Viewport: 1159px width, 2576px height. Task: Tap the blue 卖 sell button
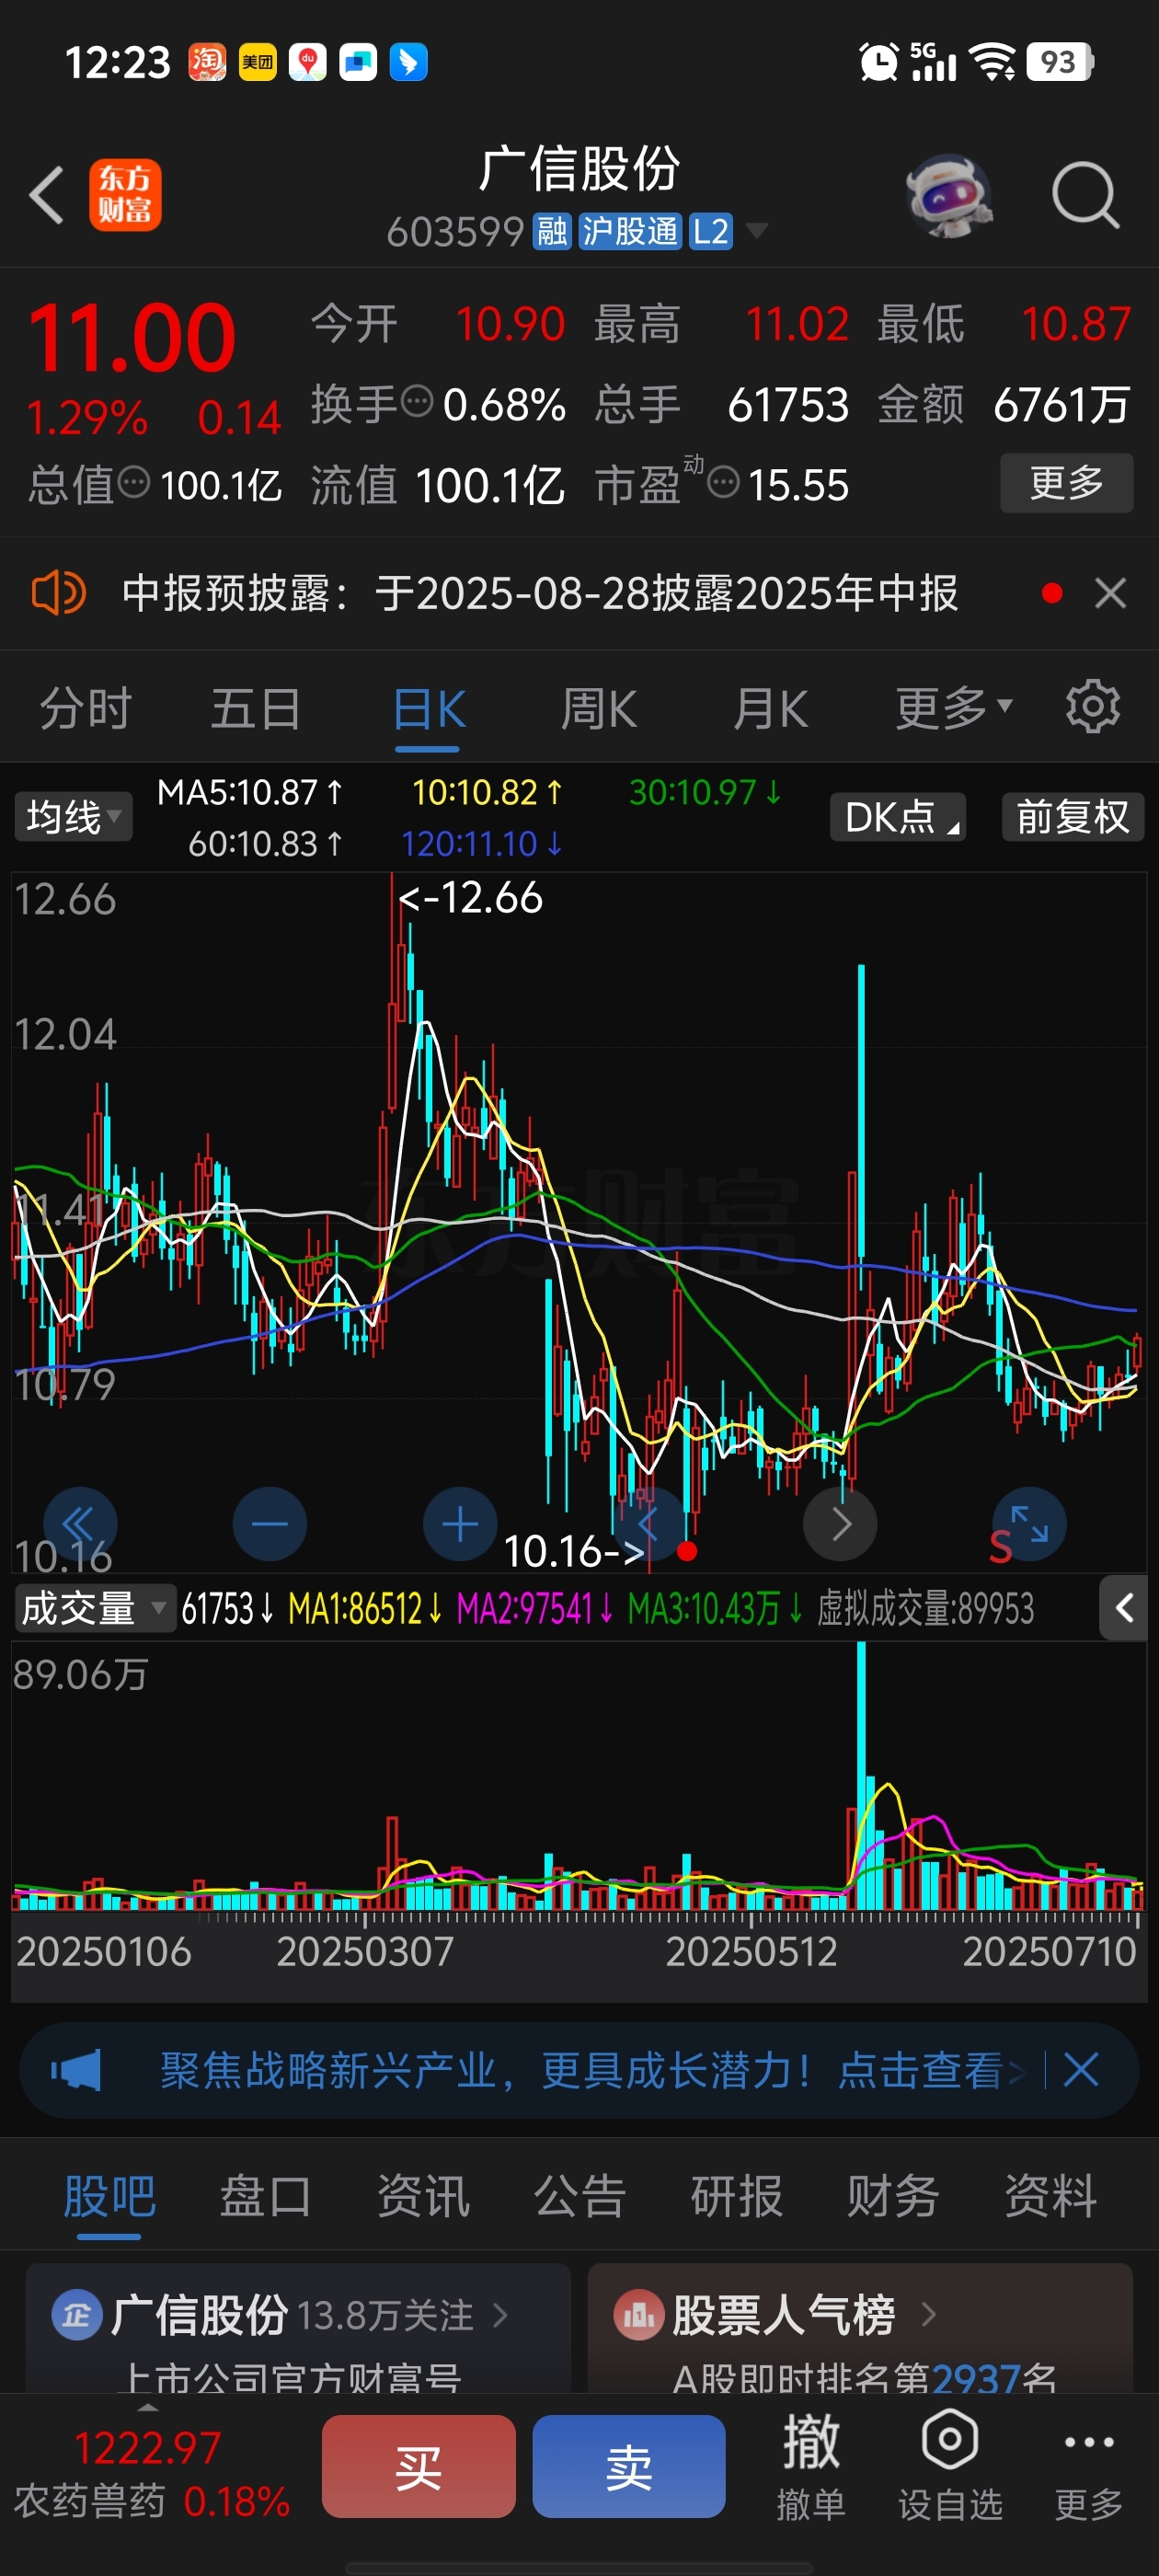[629, 2466]
